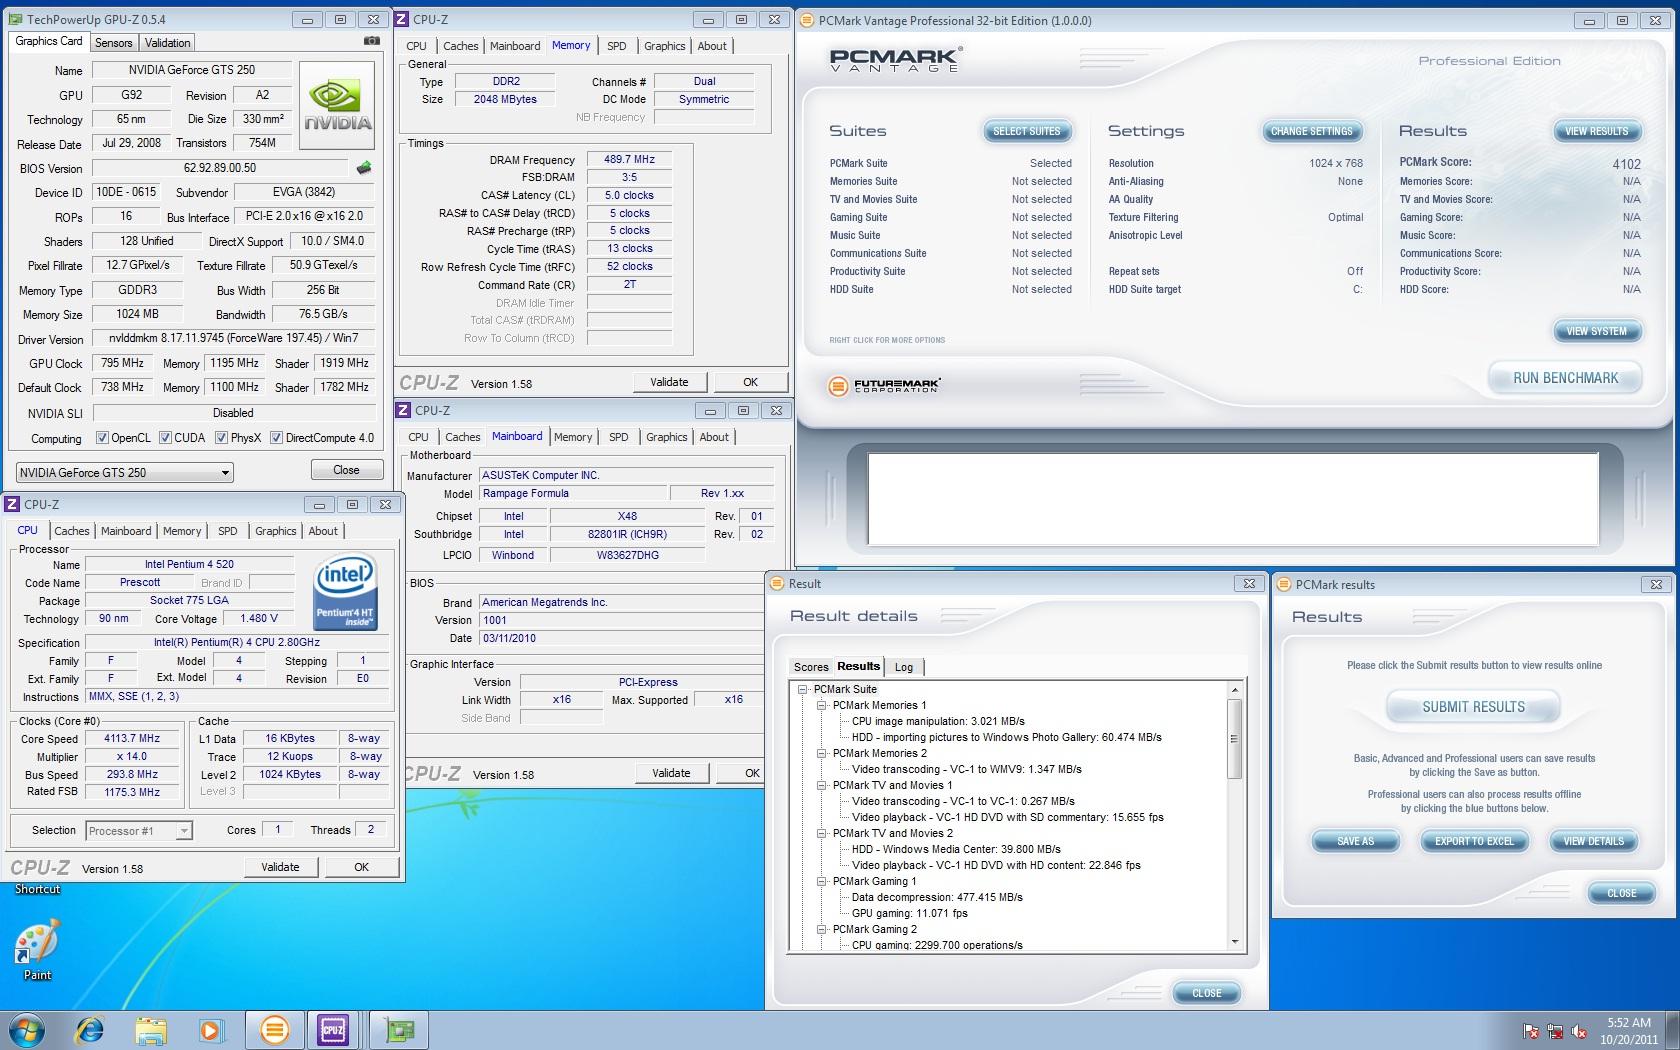
Task: Click the NVIDIA logo in GPU-Z
Action: [338, 106]
